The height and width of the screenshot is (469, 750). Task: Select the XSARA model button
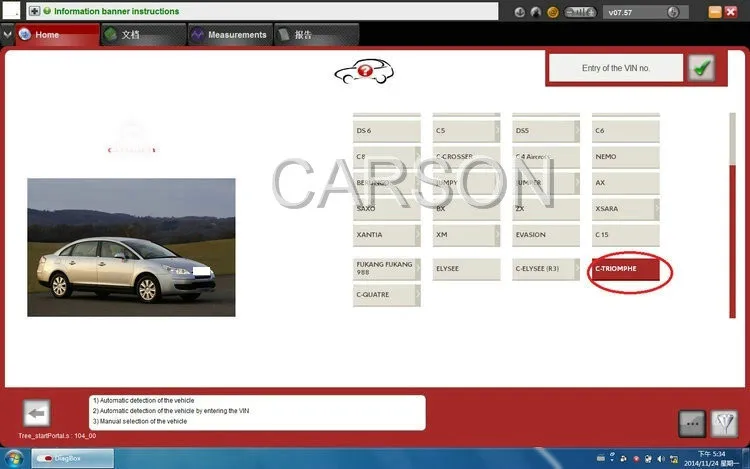click(x=625, y=209)
